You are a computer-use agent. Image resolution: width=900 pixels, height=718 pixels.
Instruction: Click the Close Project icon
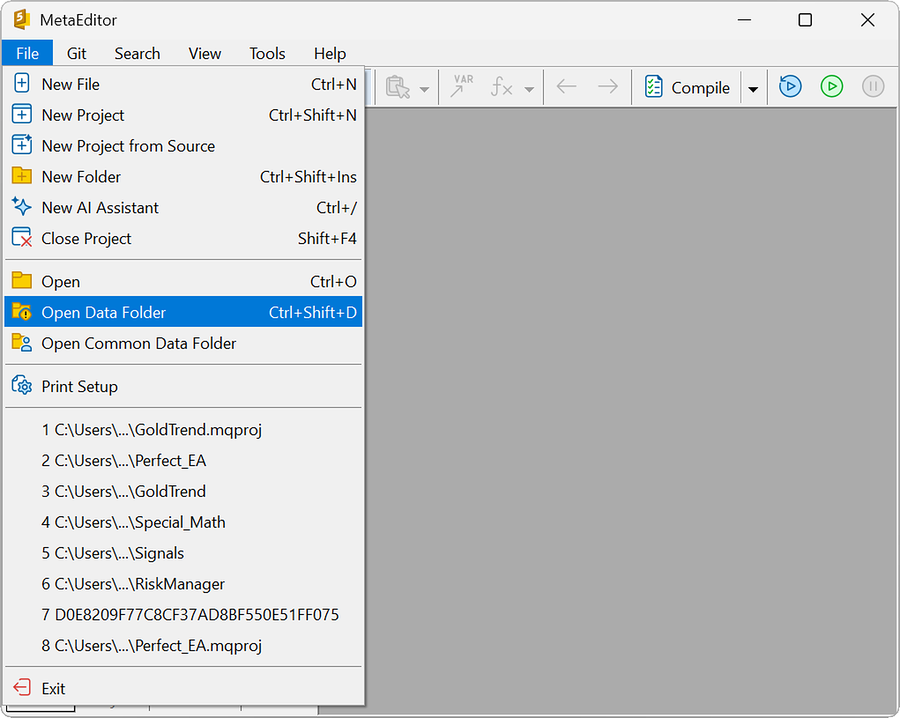[x=22, y=237]
